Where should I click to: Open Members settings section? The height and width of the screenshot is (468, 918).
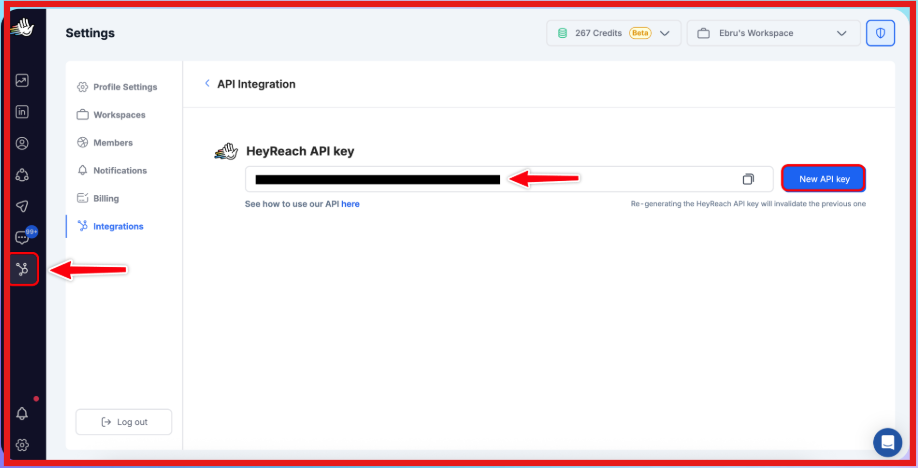click(105, 142)
